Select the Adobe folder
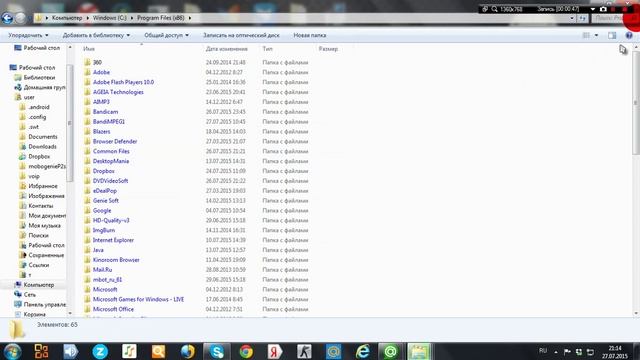640x360 pixels. point(101,72)
